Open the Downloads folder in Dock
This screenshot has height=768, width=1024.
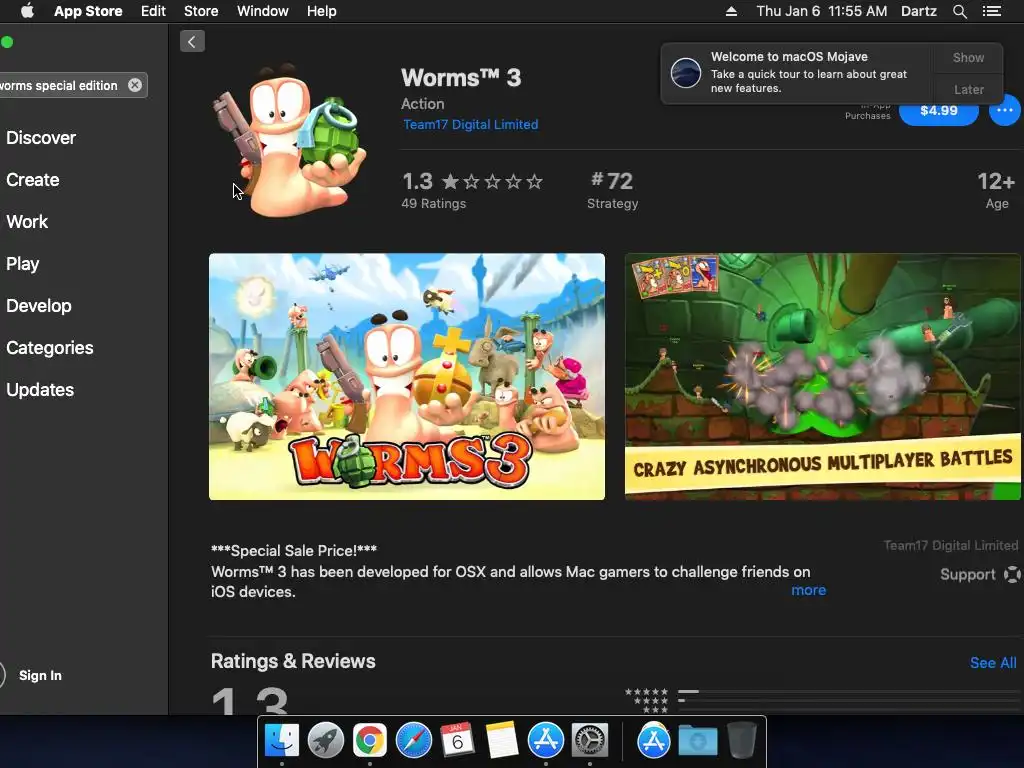[697, 741]
